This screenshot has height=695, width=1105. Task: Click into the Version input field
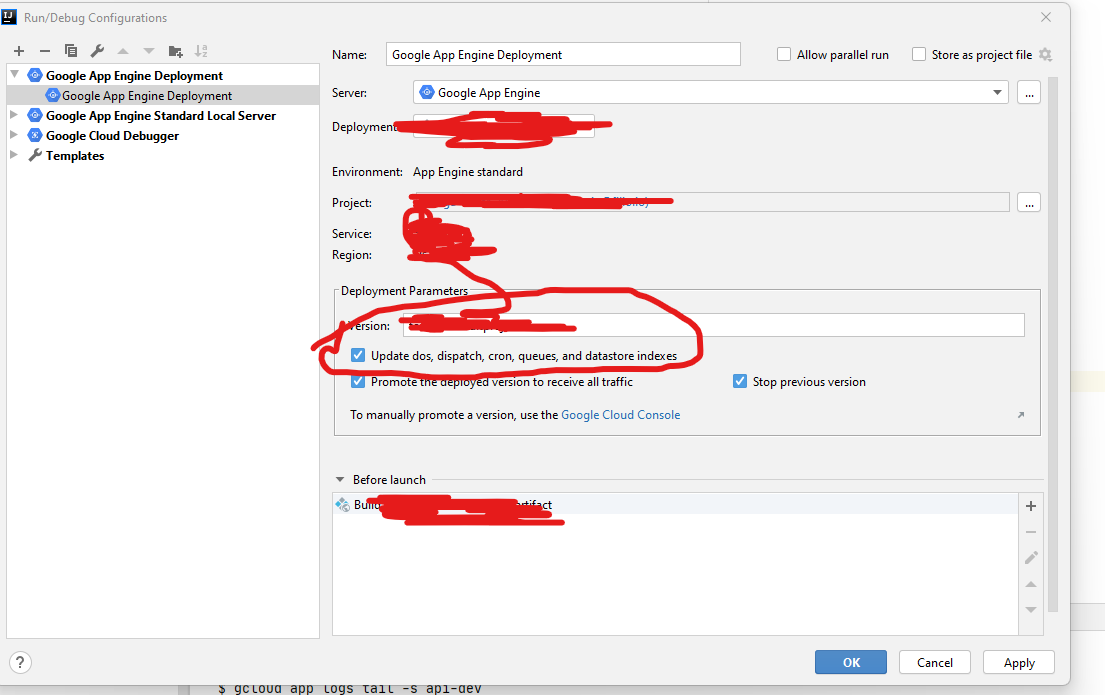(x=714, y=325)
